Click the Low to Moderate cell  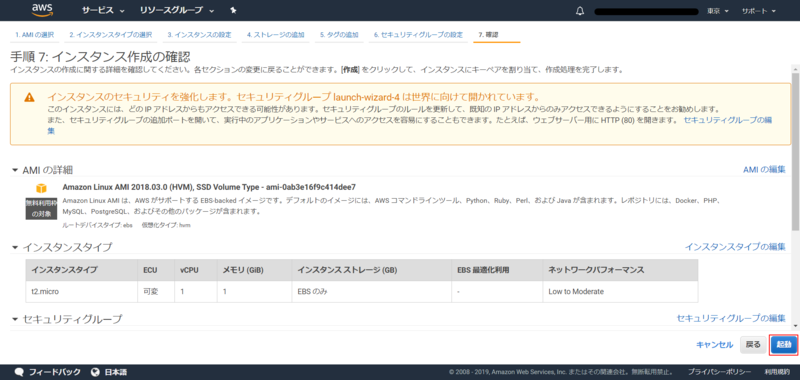tap(620, 292)
